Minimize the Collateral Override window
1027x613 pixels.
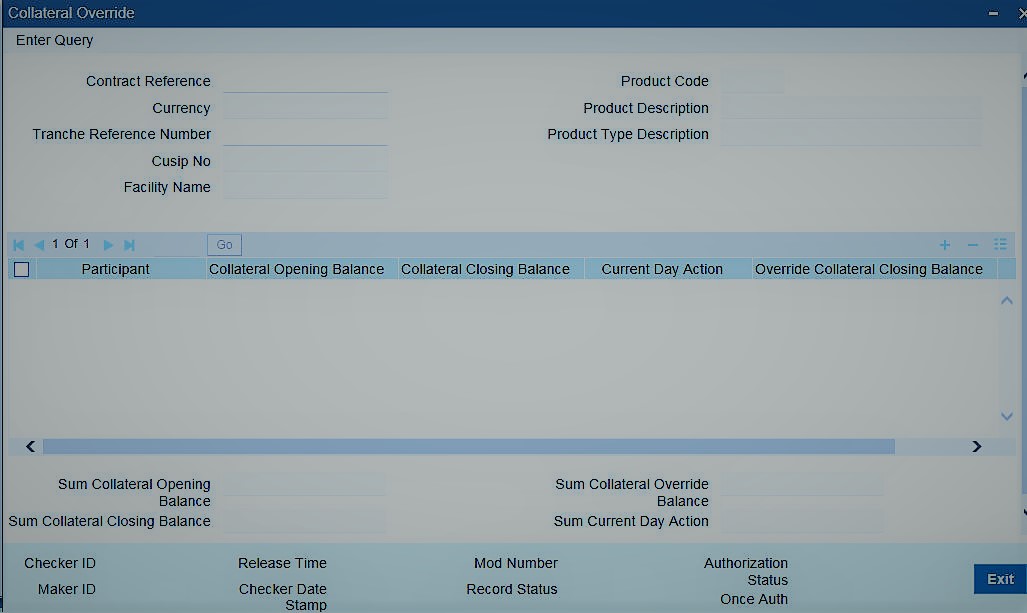994,13
